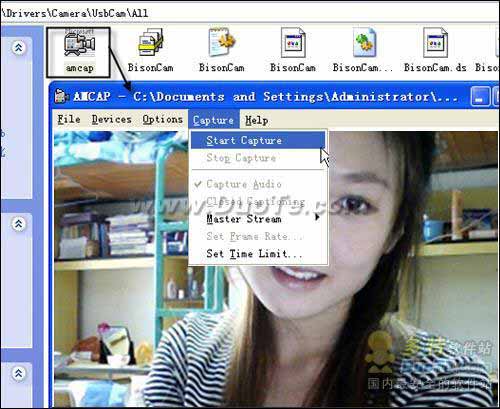Expand the Master Stream submenu
This screenshot has width=500, height=409.
pos(258,219)
